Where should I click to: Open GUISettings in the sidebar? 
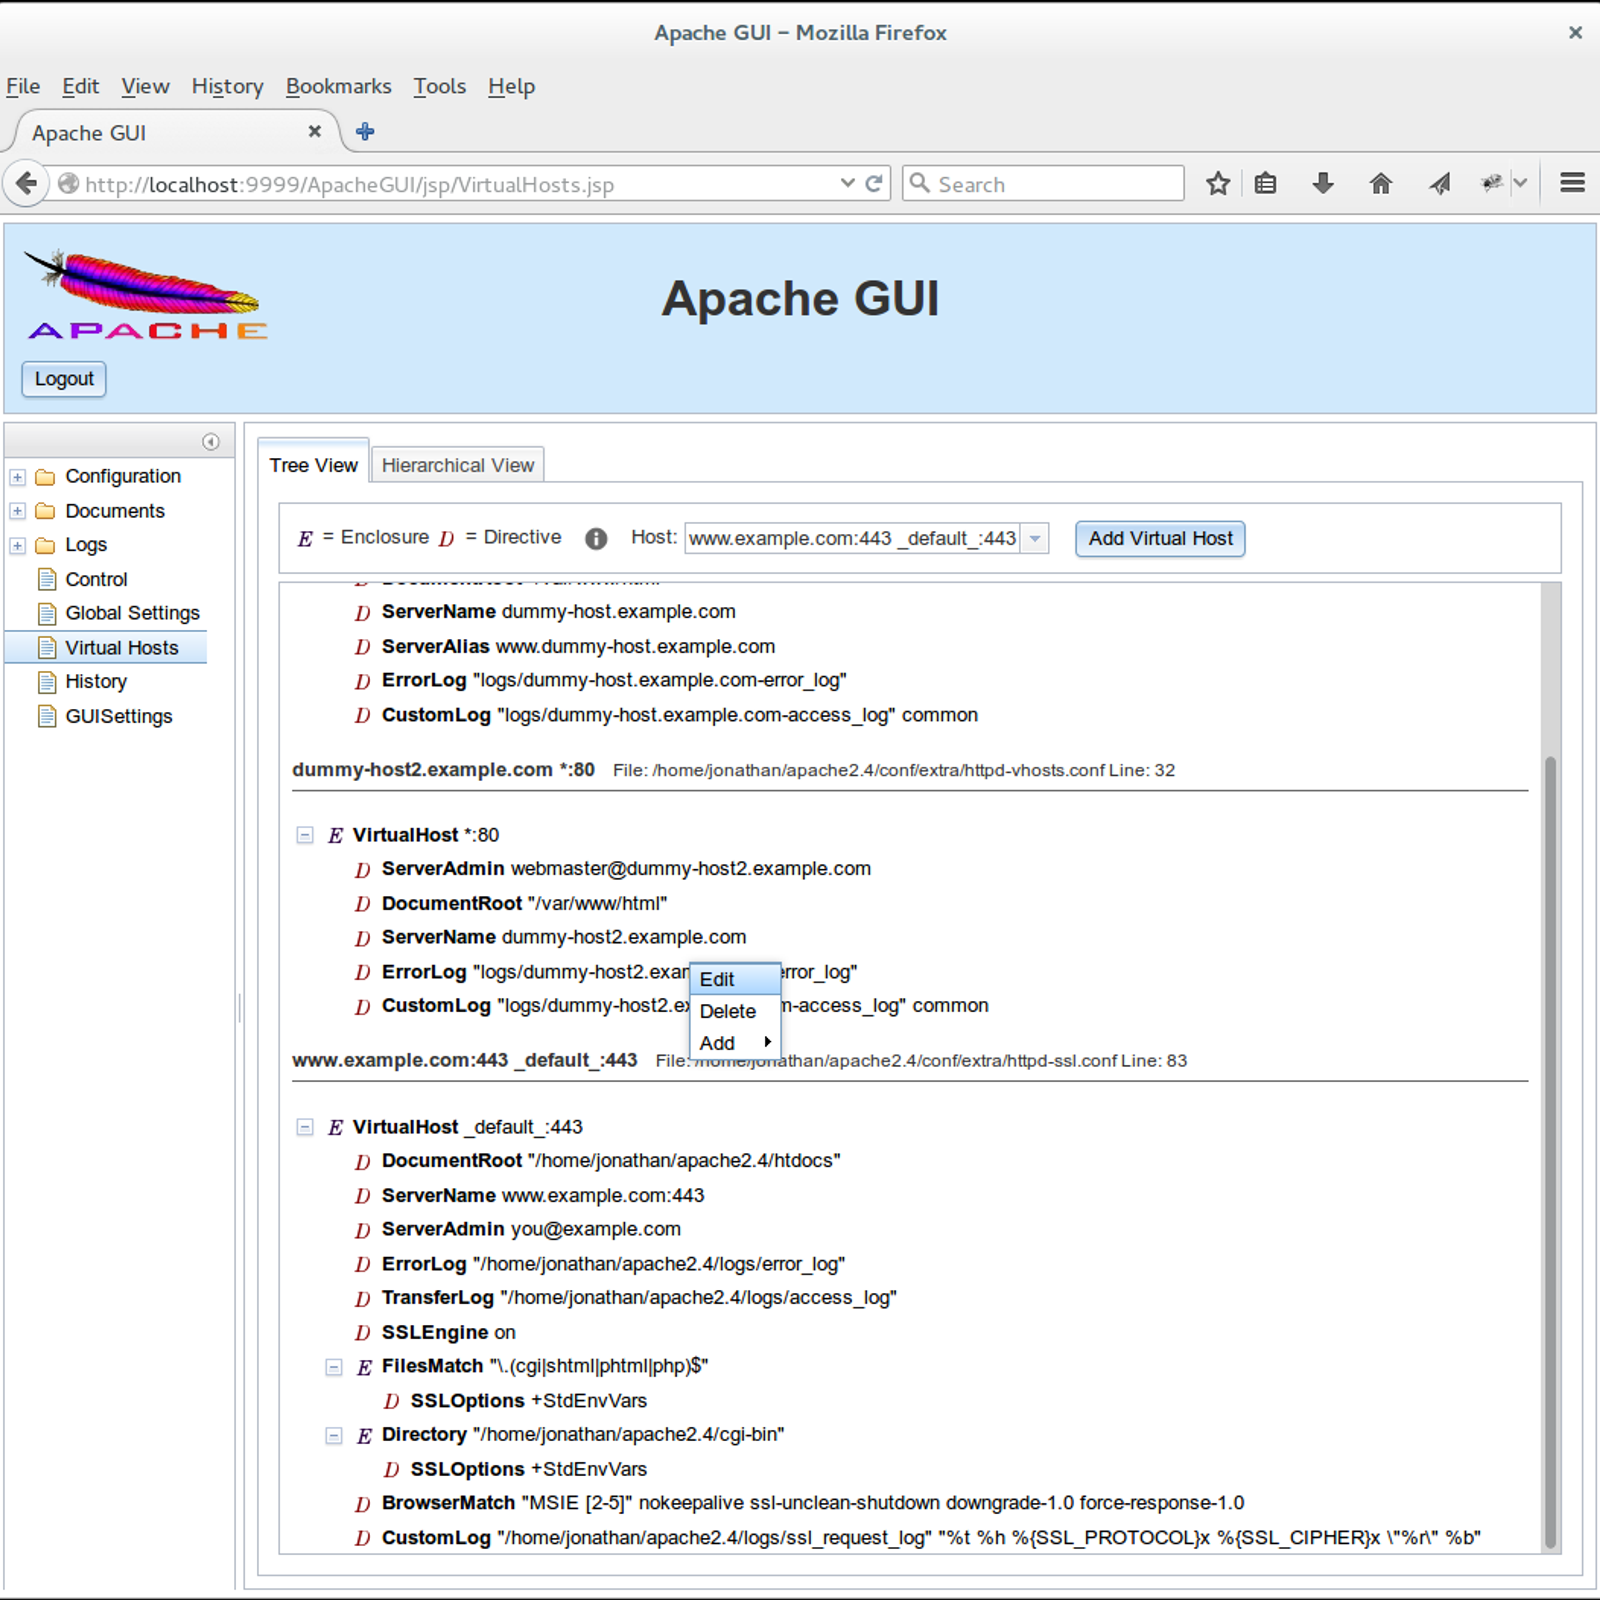[118, 716]
